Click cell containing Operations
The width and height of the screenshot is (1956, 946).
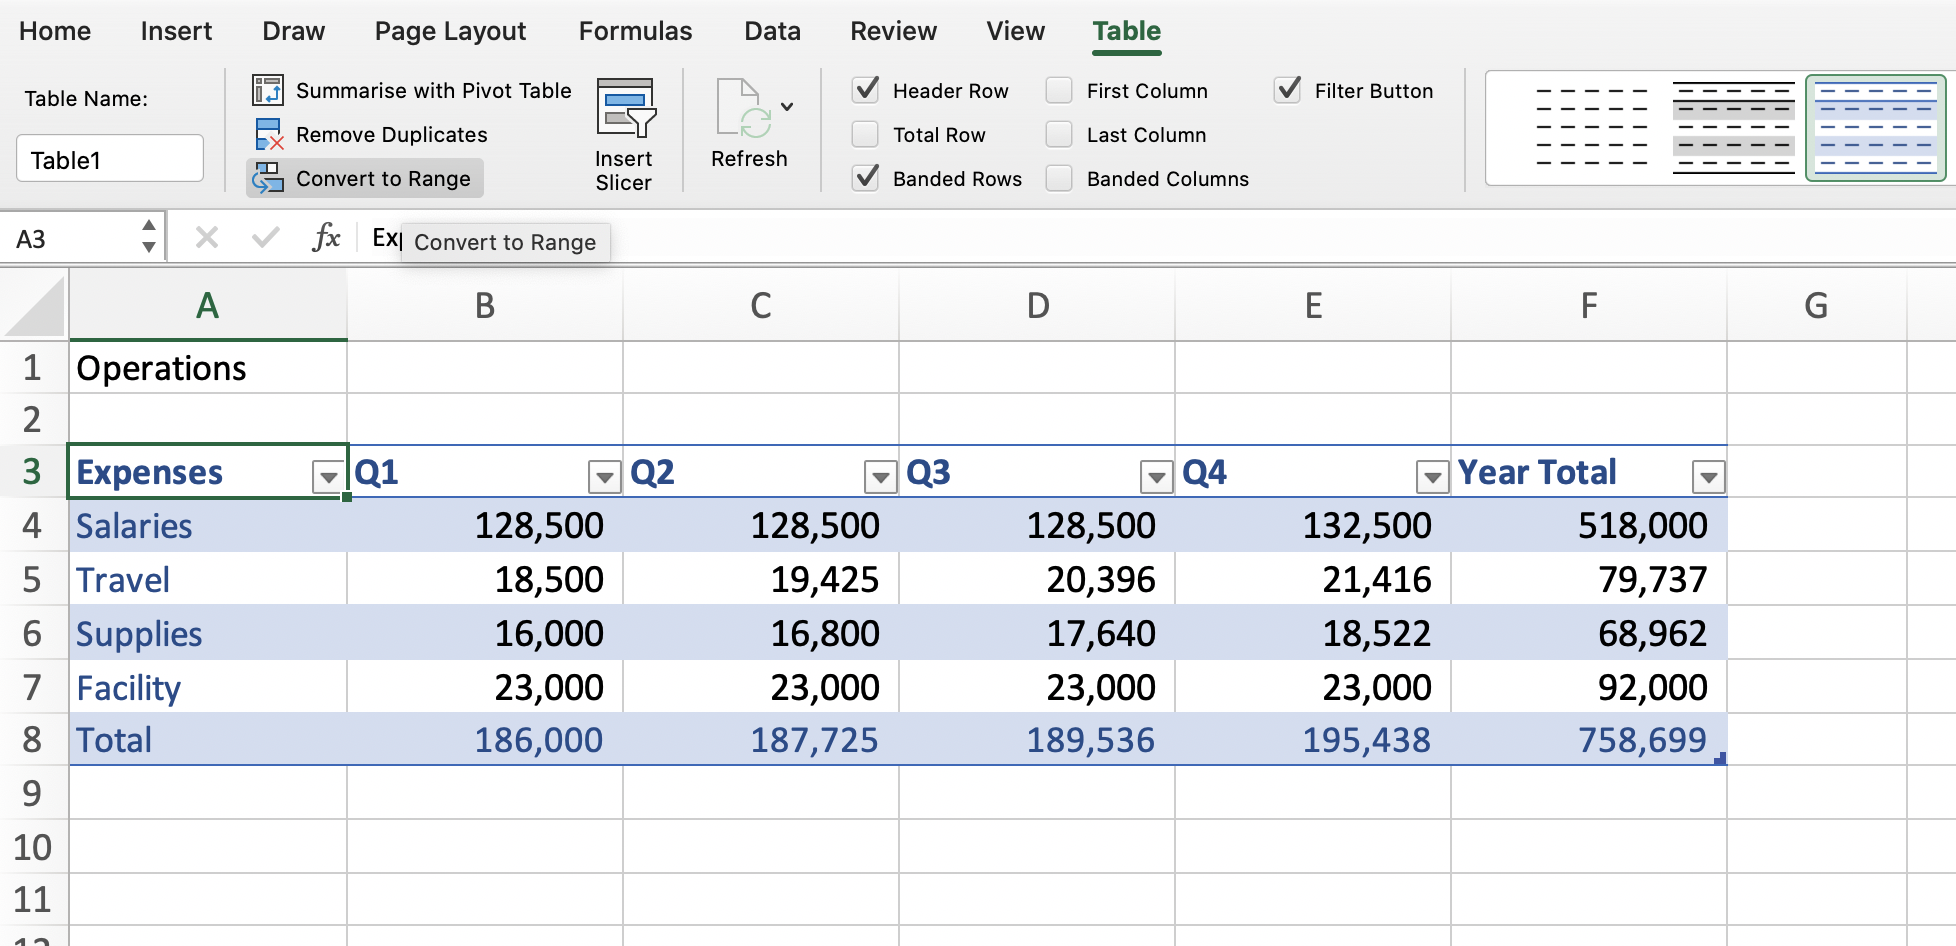pos(208,368)
